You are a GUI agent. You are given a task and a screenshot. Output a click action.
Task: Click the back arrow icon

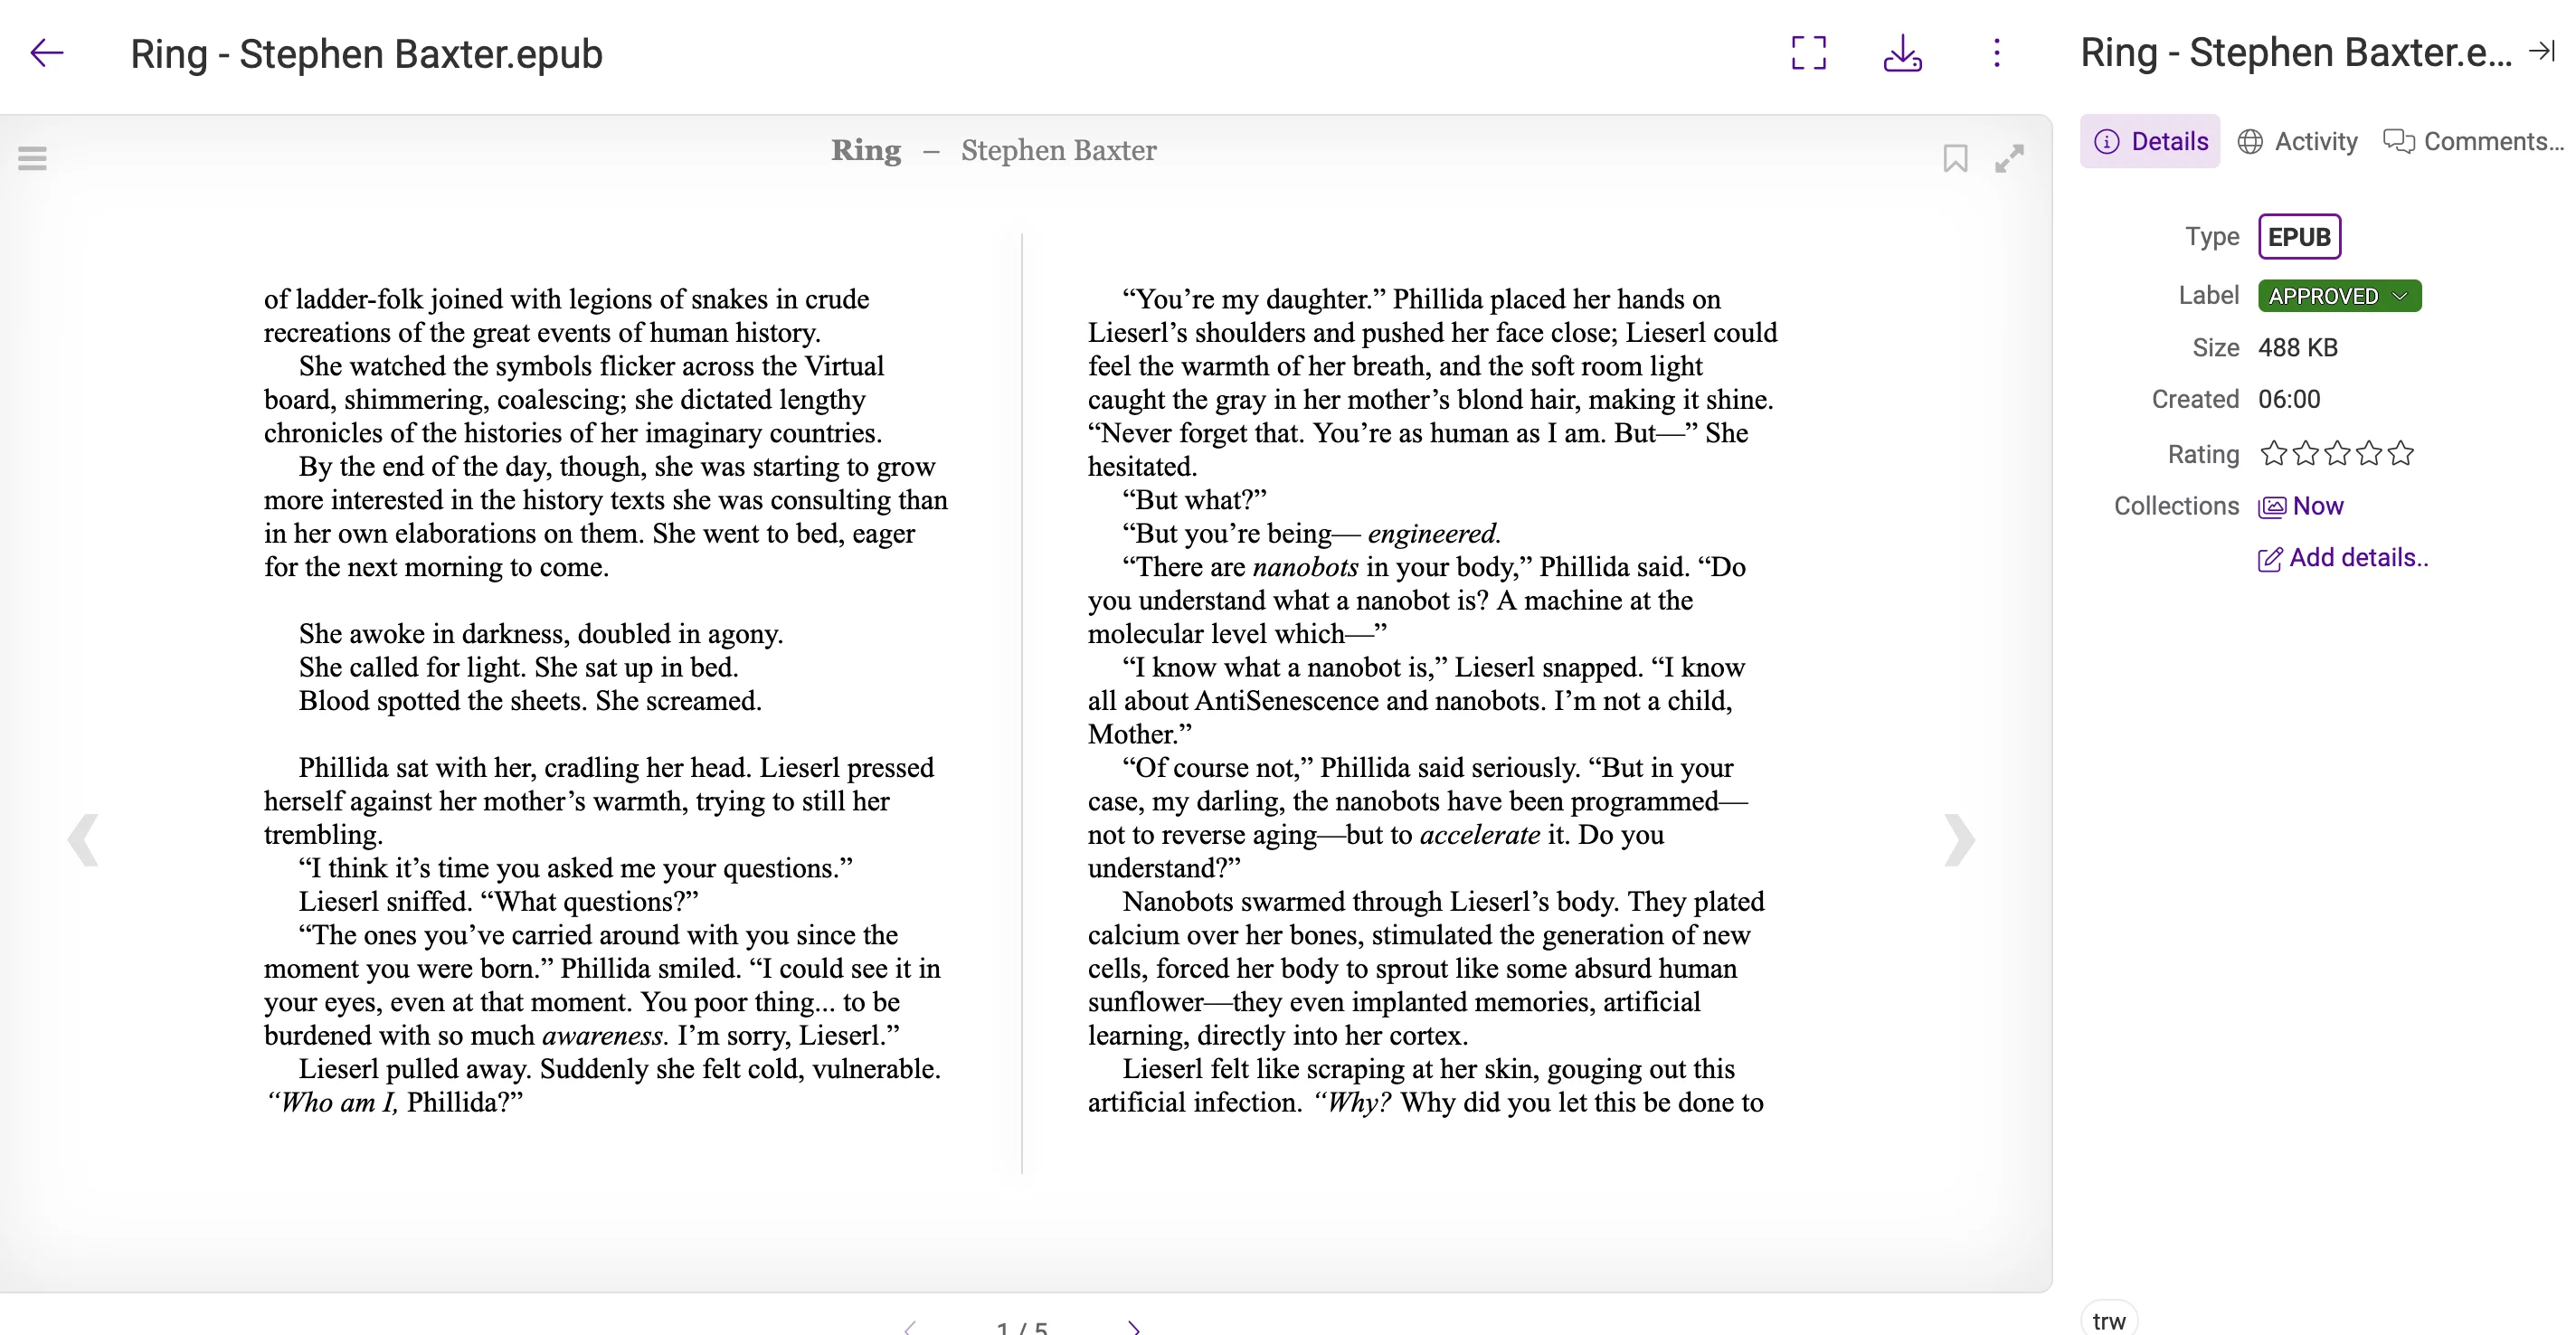46,53
